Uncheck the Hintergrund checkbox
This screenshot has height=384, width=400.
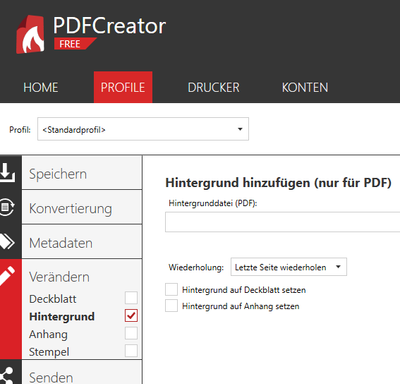[131, 315]
